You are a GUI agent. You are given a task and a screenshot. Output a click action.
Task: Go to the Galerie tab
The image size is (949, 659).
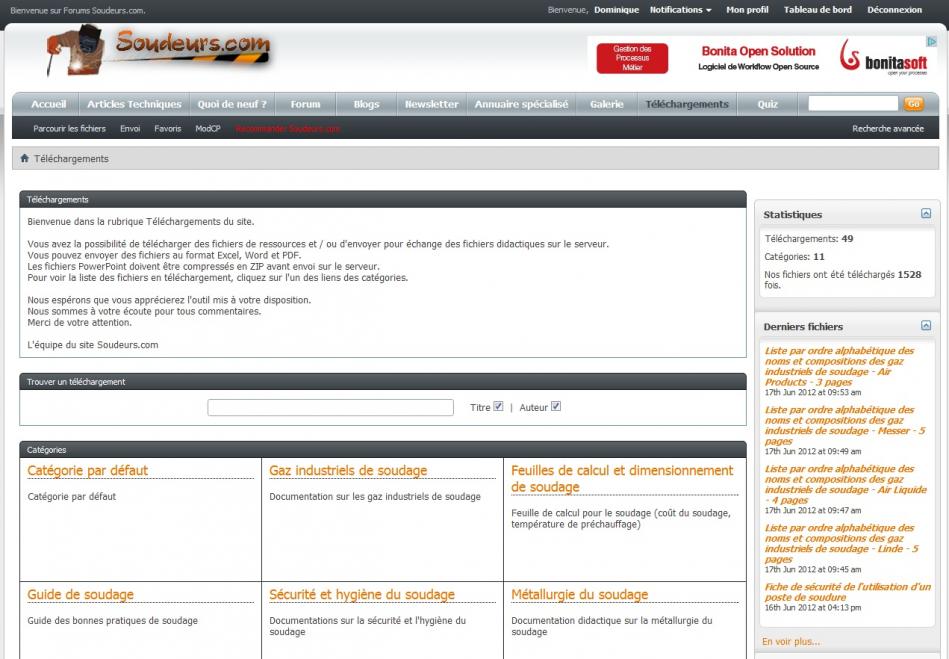coord(606,104)
